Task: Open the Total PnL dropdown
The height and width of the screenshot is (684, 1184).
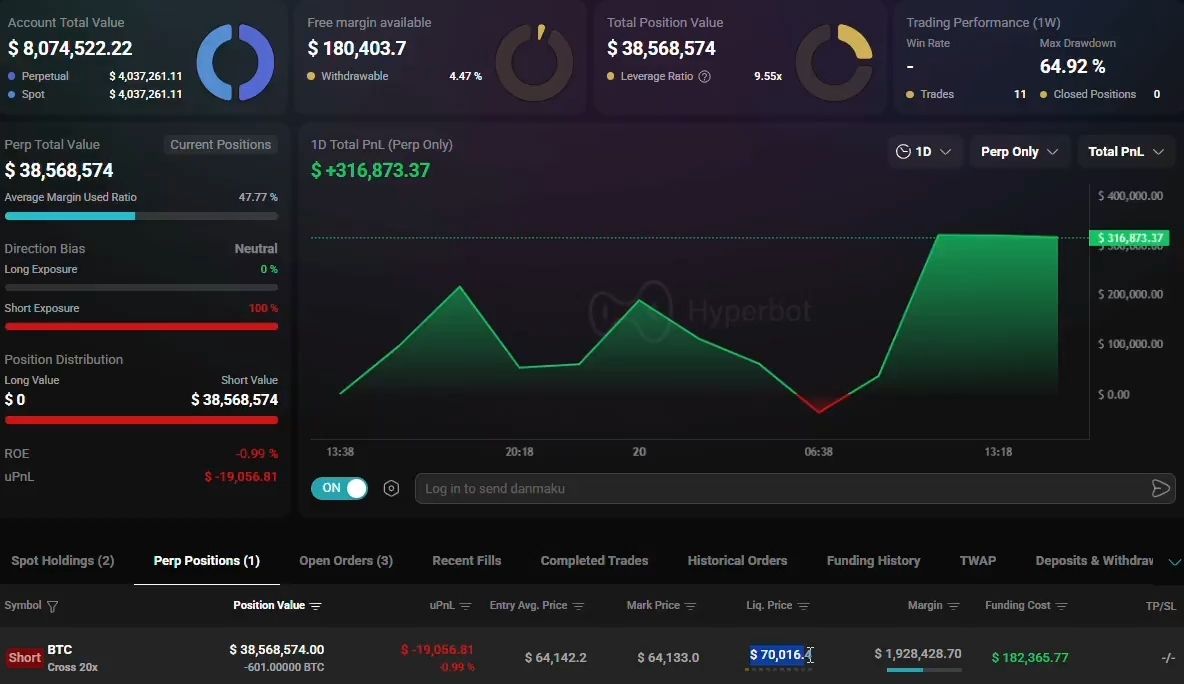Action: (x=1125, y=152)
